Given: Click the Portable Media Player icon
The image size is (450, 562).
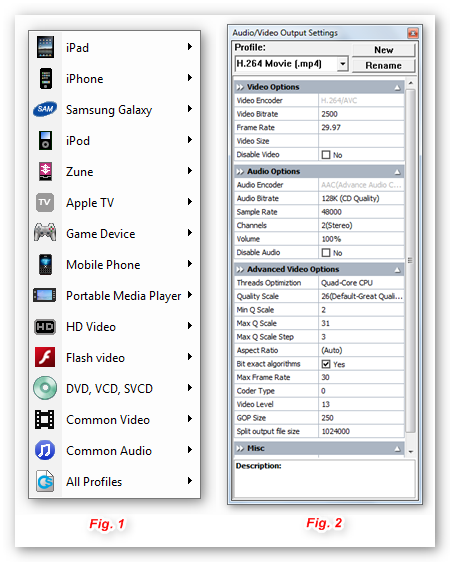Looking at the screenshot, I should coord(44,295).
